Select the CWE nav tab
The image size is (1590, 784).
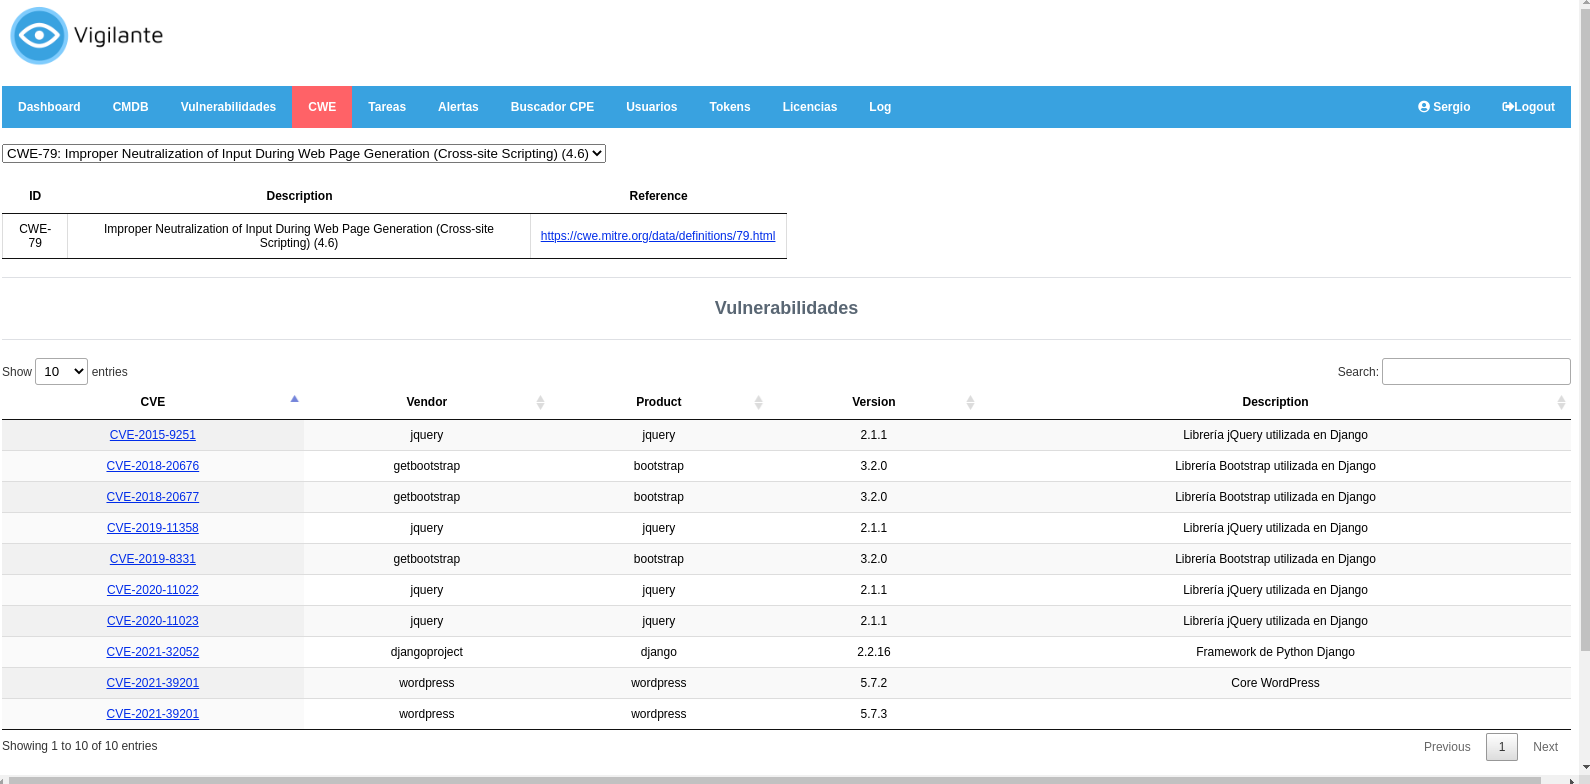[x=322, y=107]
